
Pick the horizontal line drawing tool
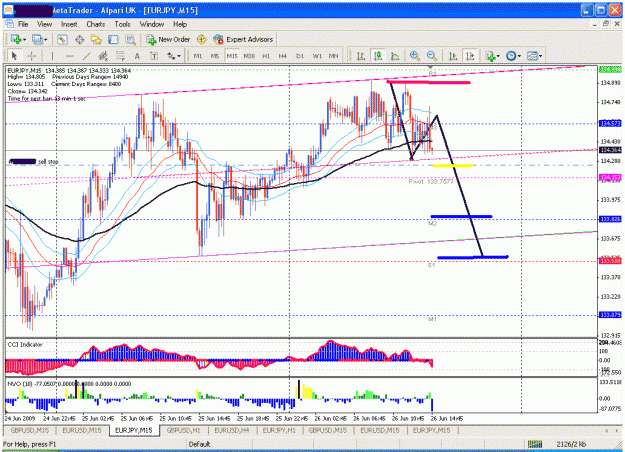(x=69, y=56)
